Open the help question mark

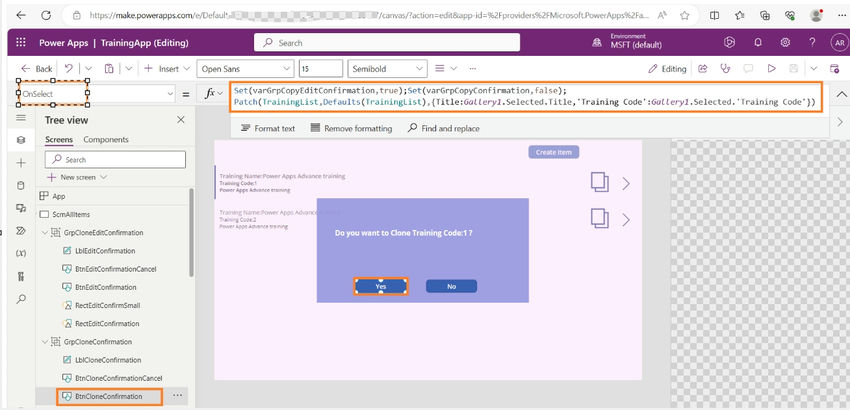[x=812, y=42]
